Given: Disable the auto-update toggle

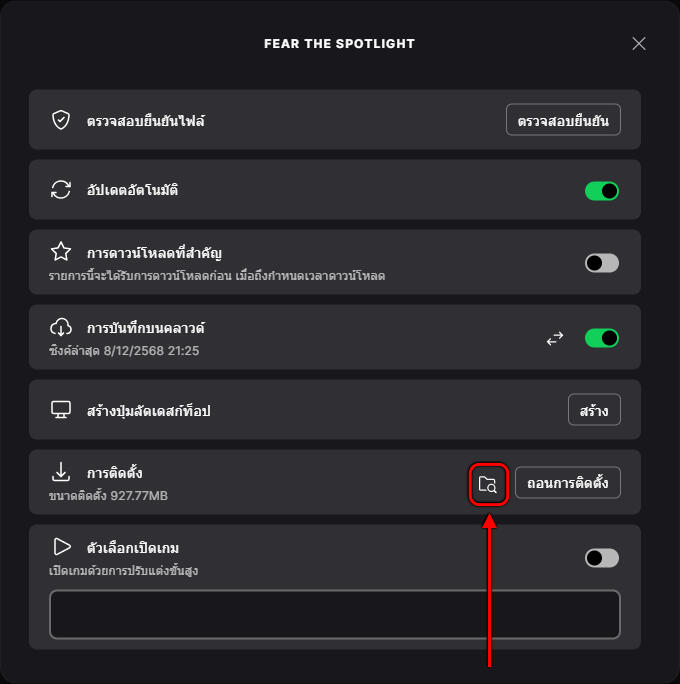Looking at the screenshot, I should point(602,190).
